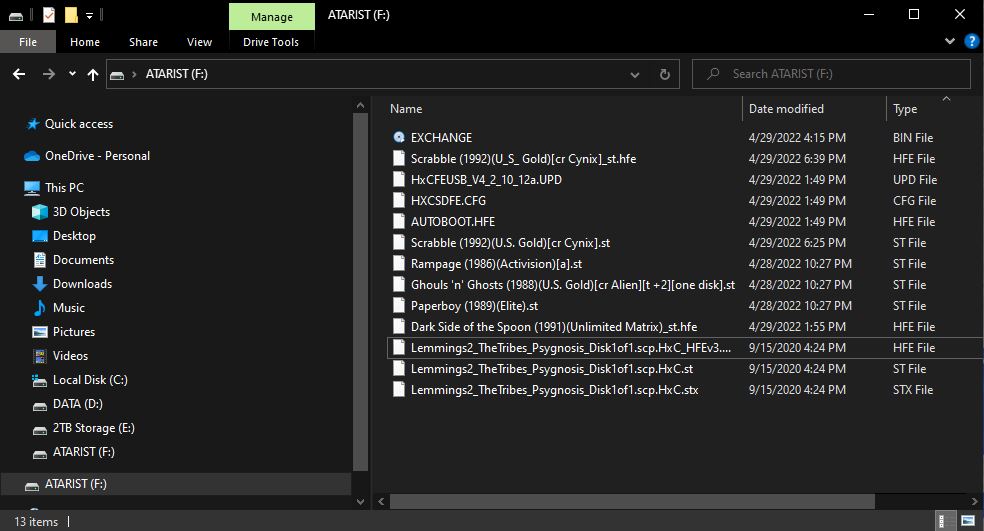984x531 pixels.
Task: Refresh the ATARIST (F:) folder
Action: [665, 74]
